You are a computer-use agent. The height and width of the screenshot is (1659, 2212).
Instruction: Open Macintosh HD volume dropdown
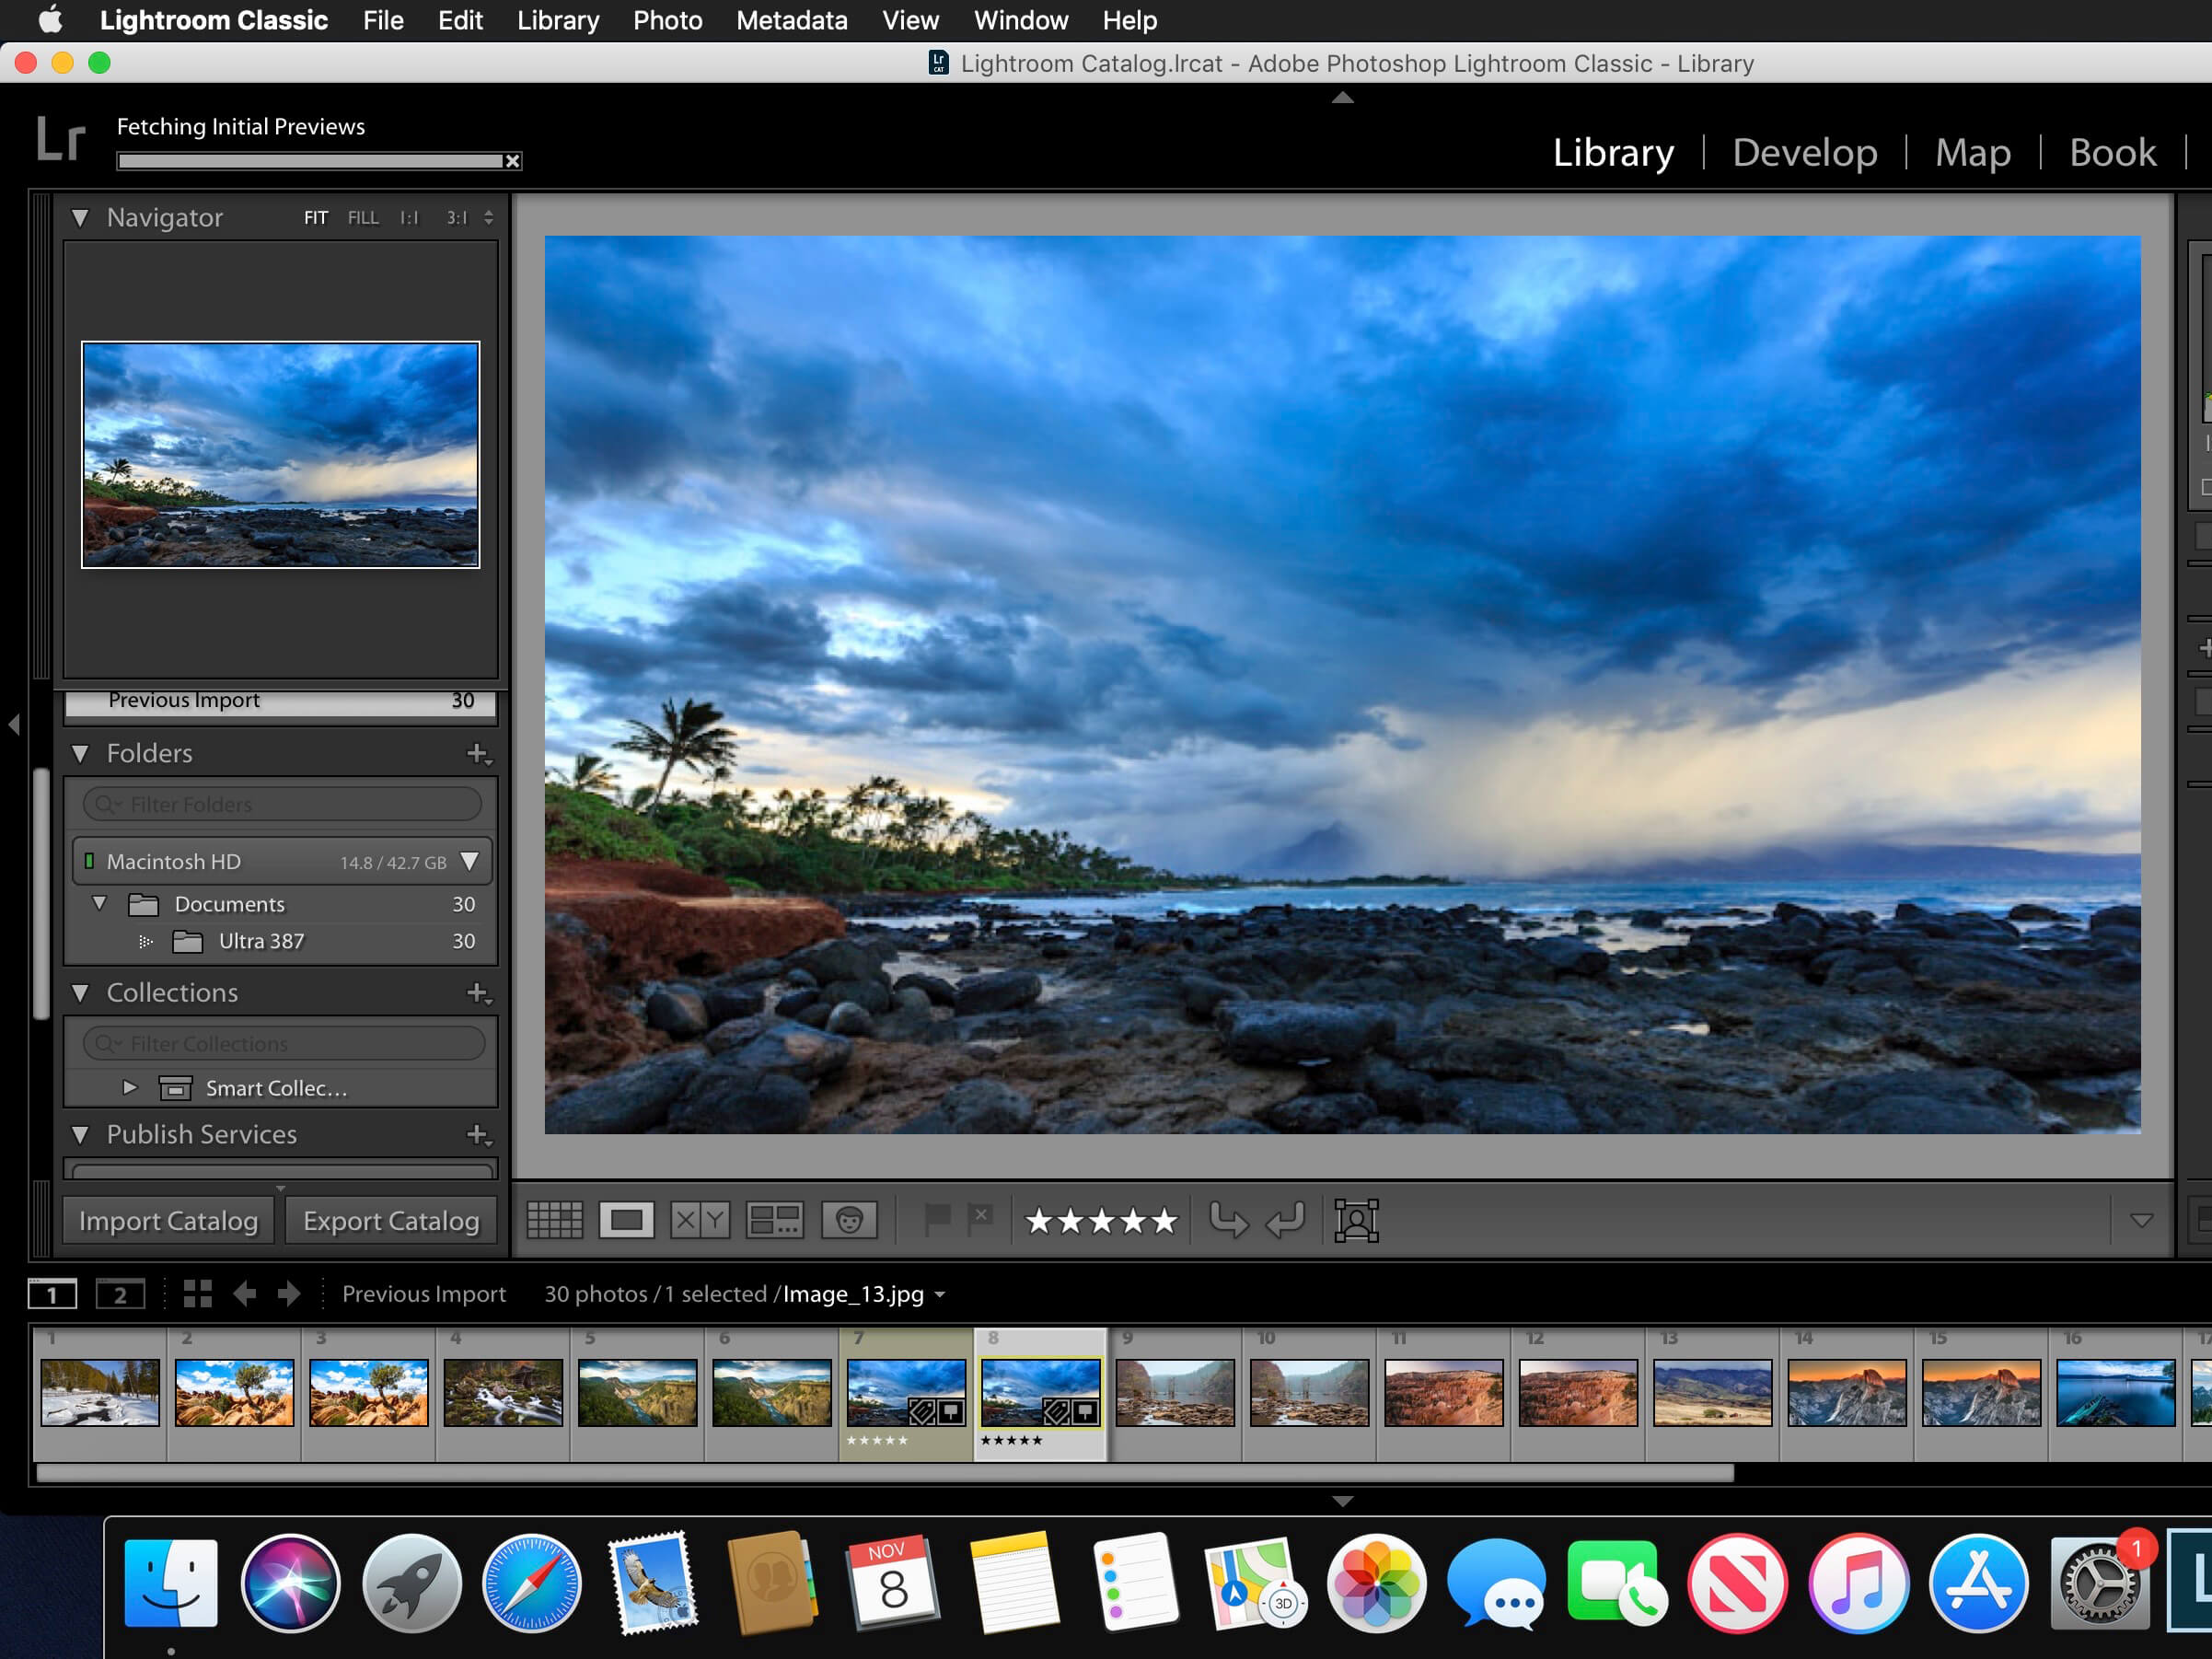(x=469, y=861)
